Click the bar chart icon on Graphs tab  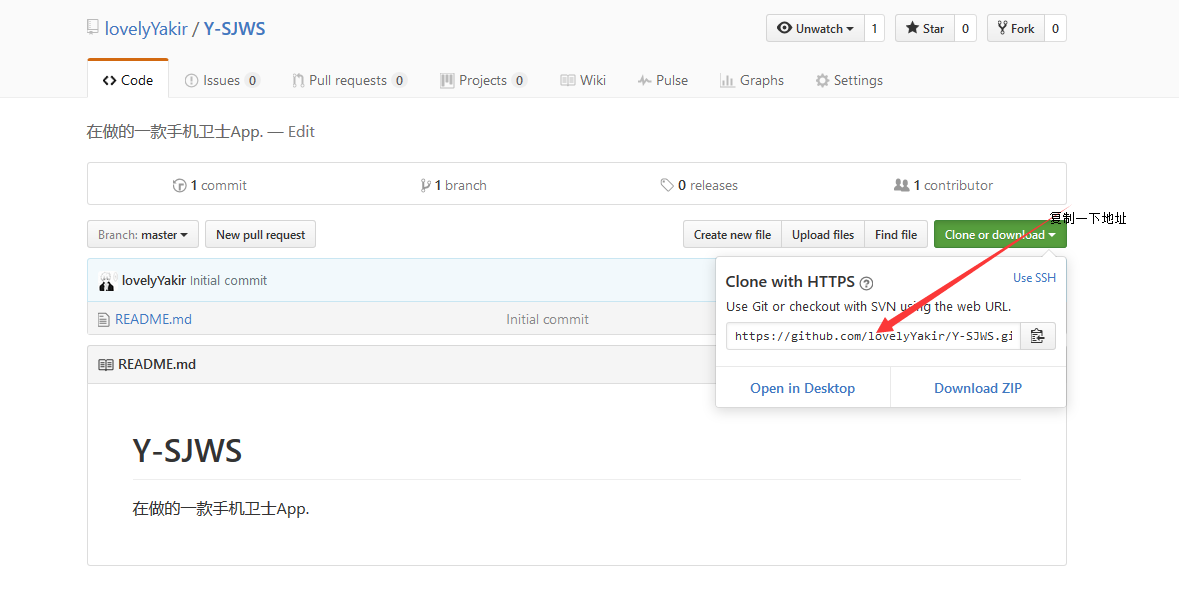(727, 80)
